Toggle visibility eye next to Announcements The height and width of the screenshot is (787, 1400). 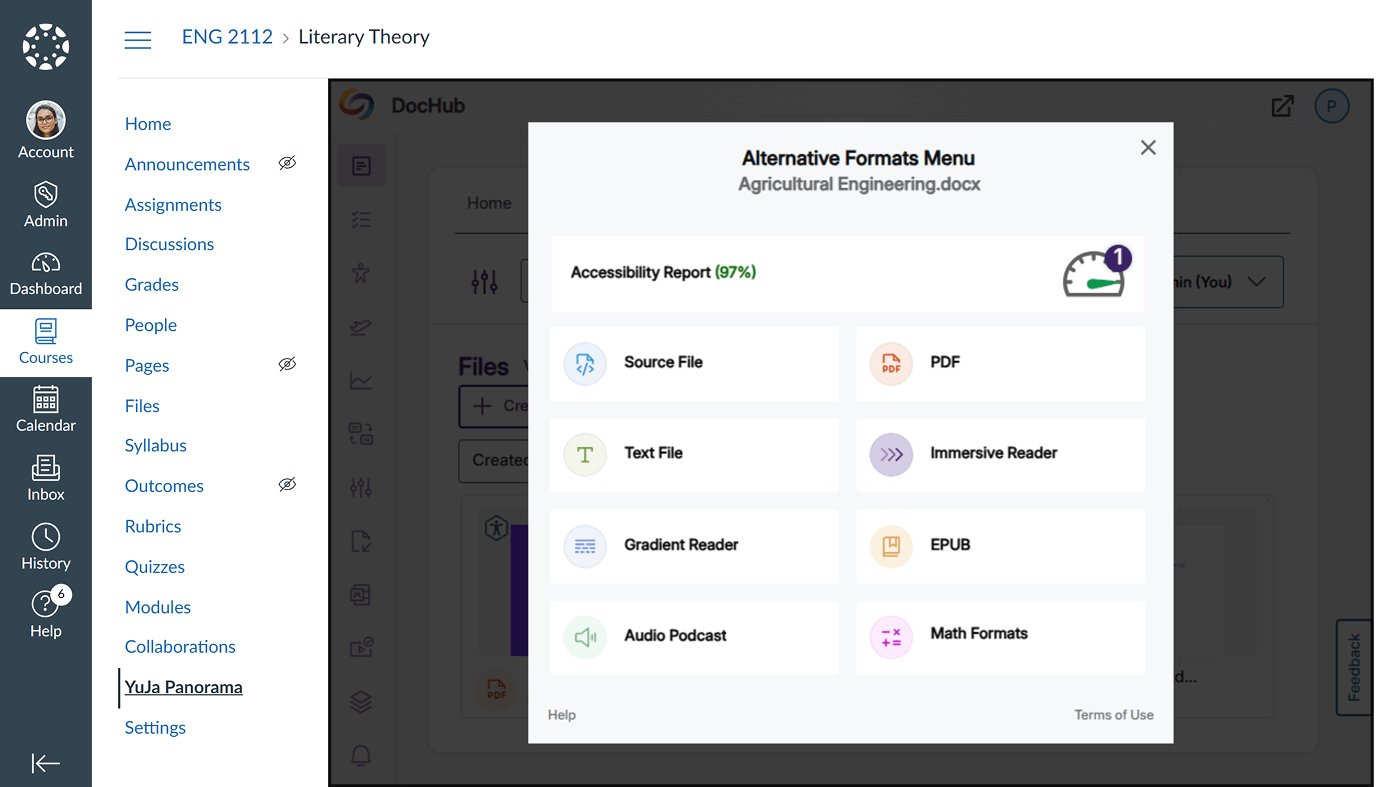pyautogui.click(x=287, y=163)
